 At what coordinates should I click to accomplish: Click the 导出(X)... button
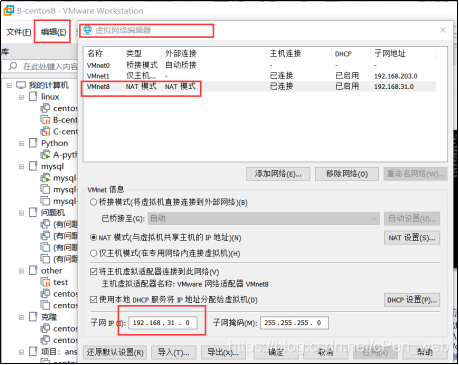point(223,352)
